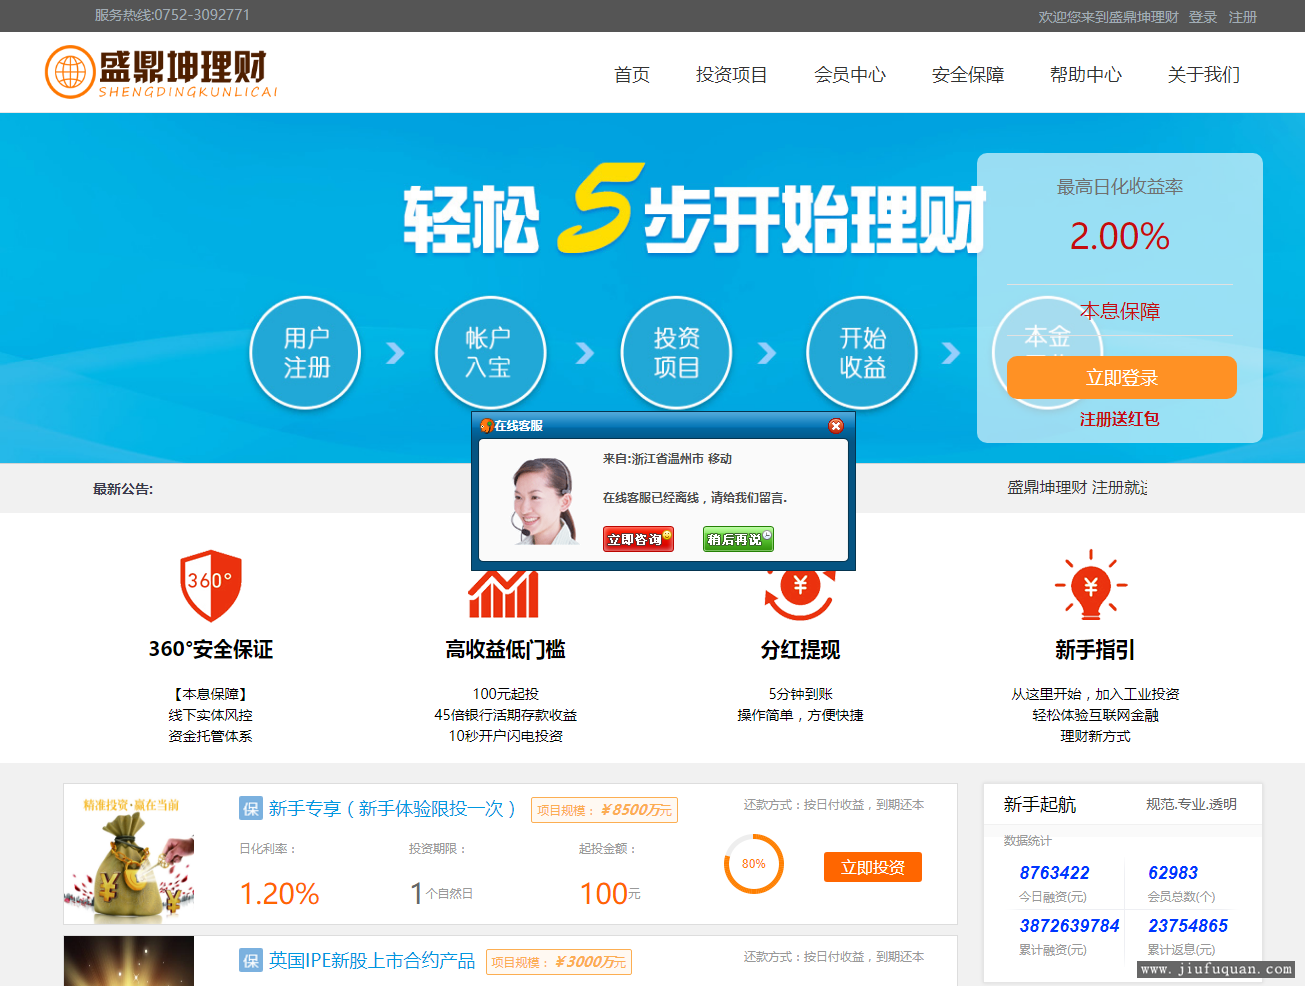
Task: Click arrow after 用户注册 step
Action: click(396, 353)
